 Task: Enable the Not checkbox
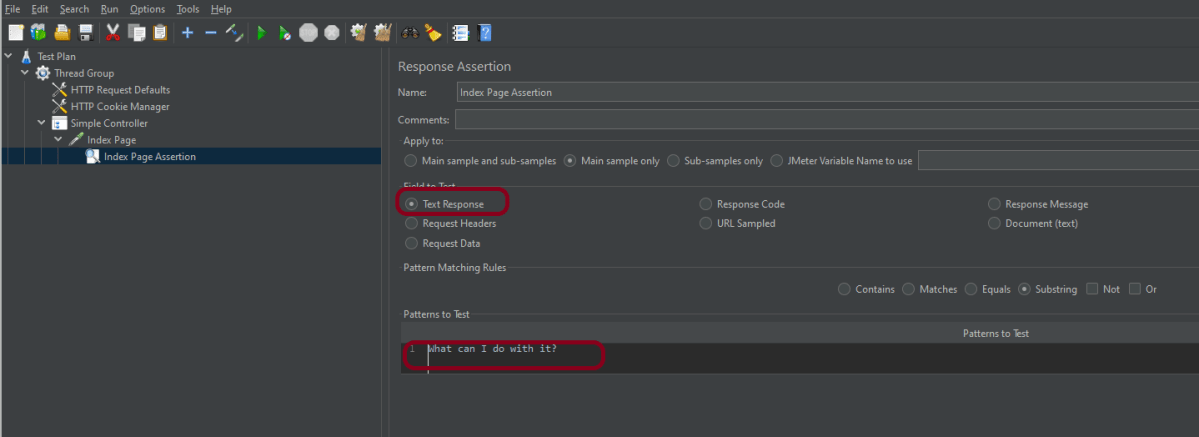click(x=1092, y=289)
